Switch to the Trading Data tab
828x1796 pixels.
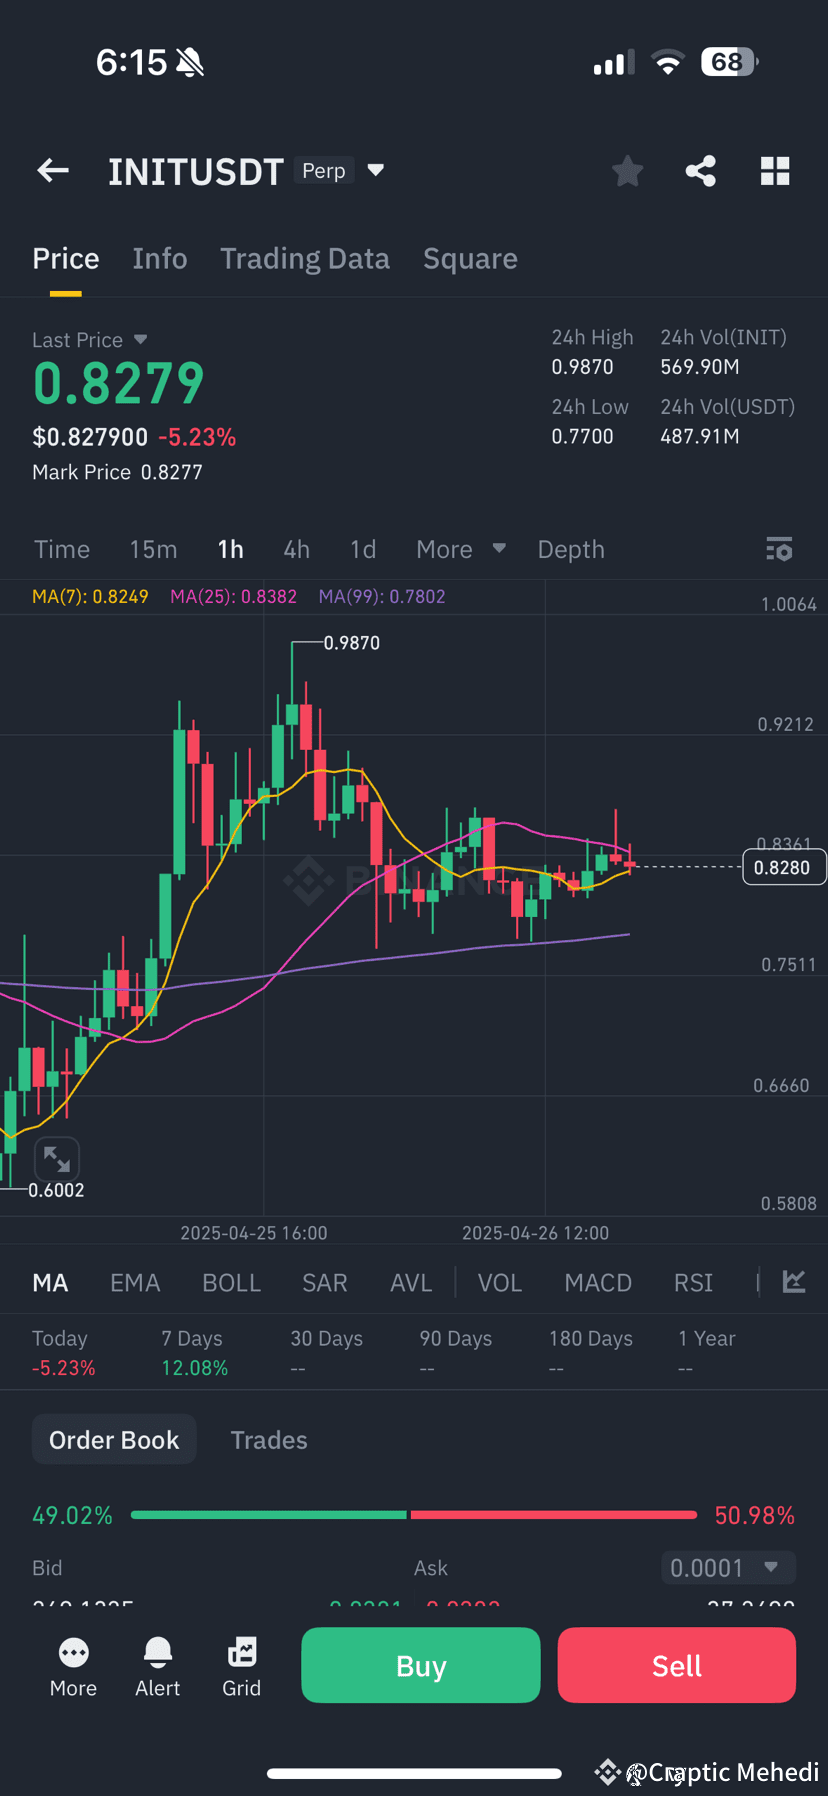[305, 259]
